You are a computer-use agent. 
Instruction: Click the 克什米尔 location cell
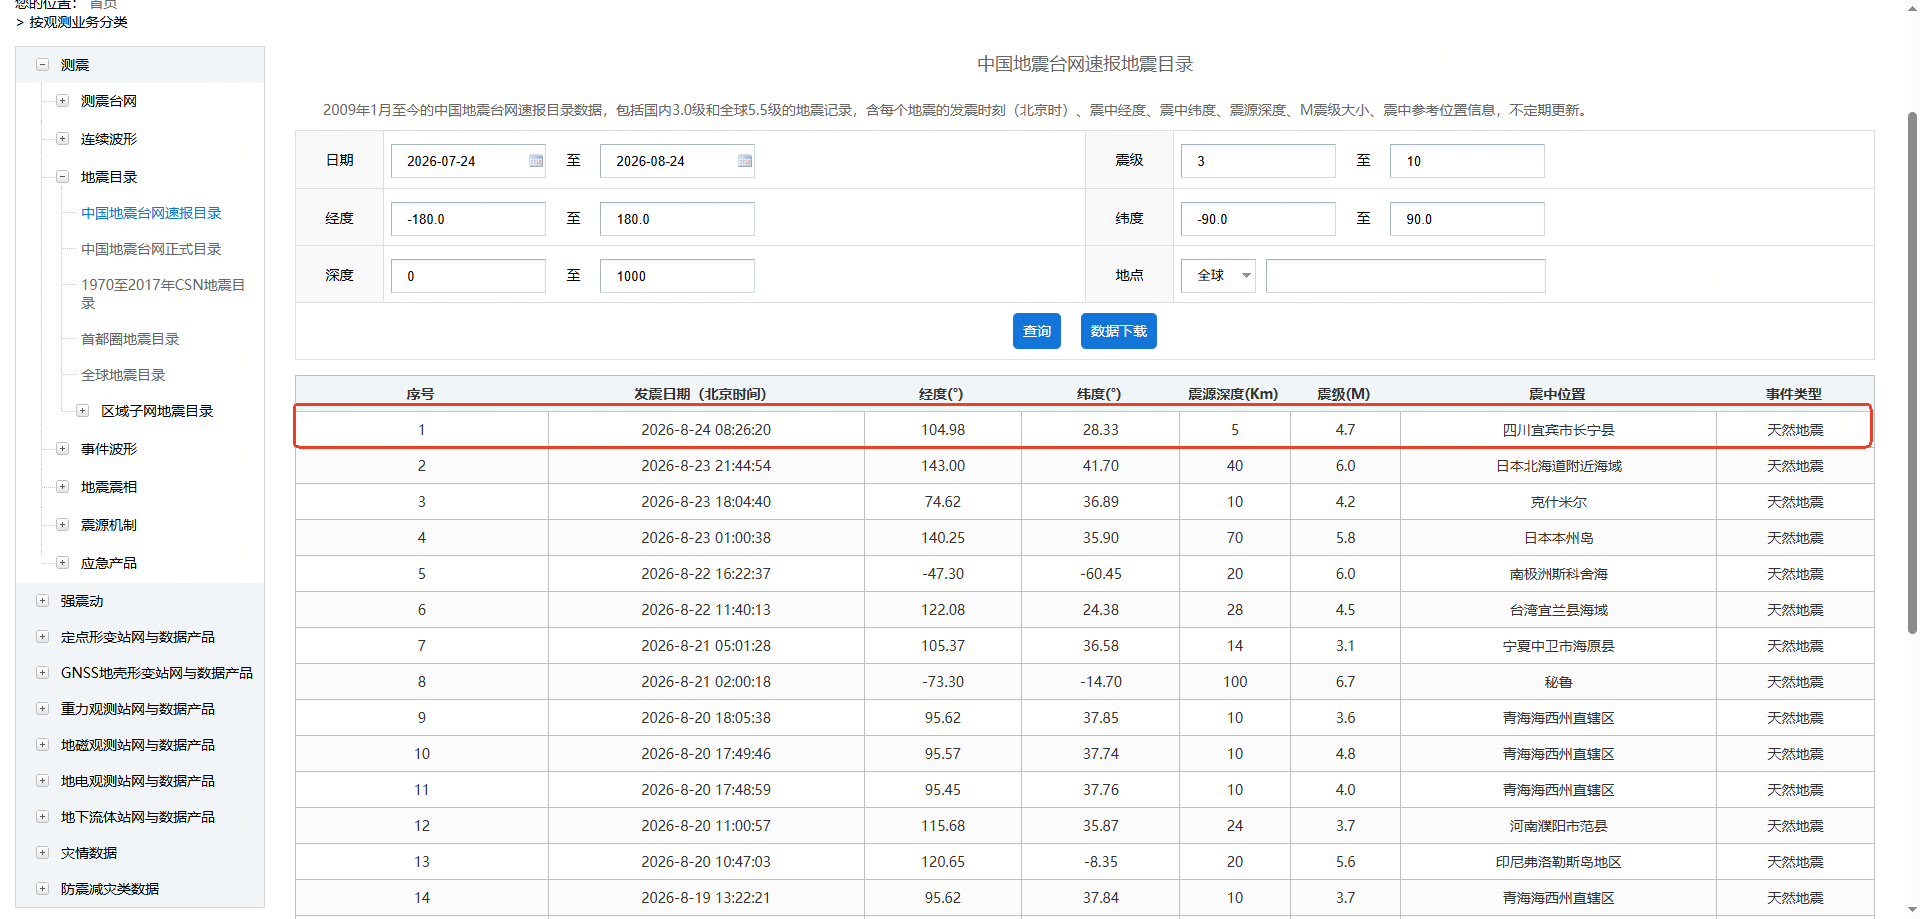tap(1559, 502)
